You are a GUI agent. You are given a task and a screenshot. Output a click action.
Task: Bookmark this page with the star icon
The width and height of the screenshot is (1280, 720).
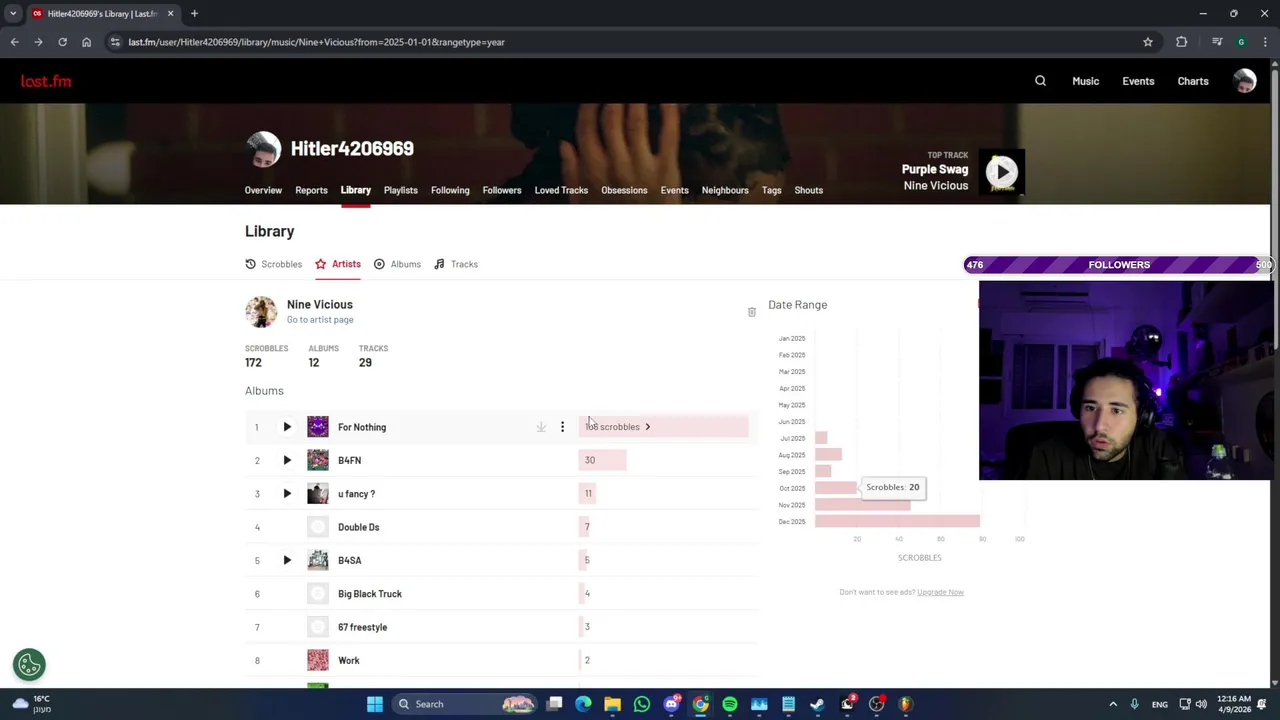(x=1148, y=42)
